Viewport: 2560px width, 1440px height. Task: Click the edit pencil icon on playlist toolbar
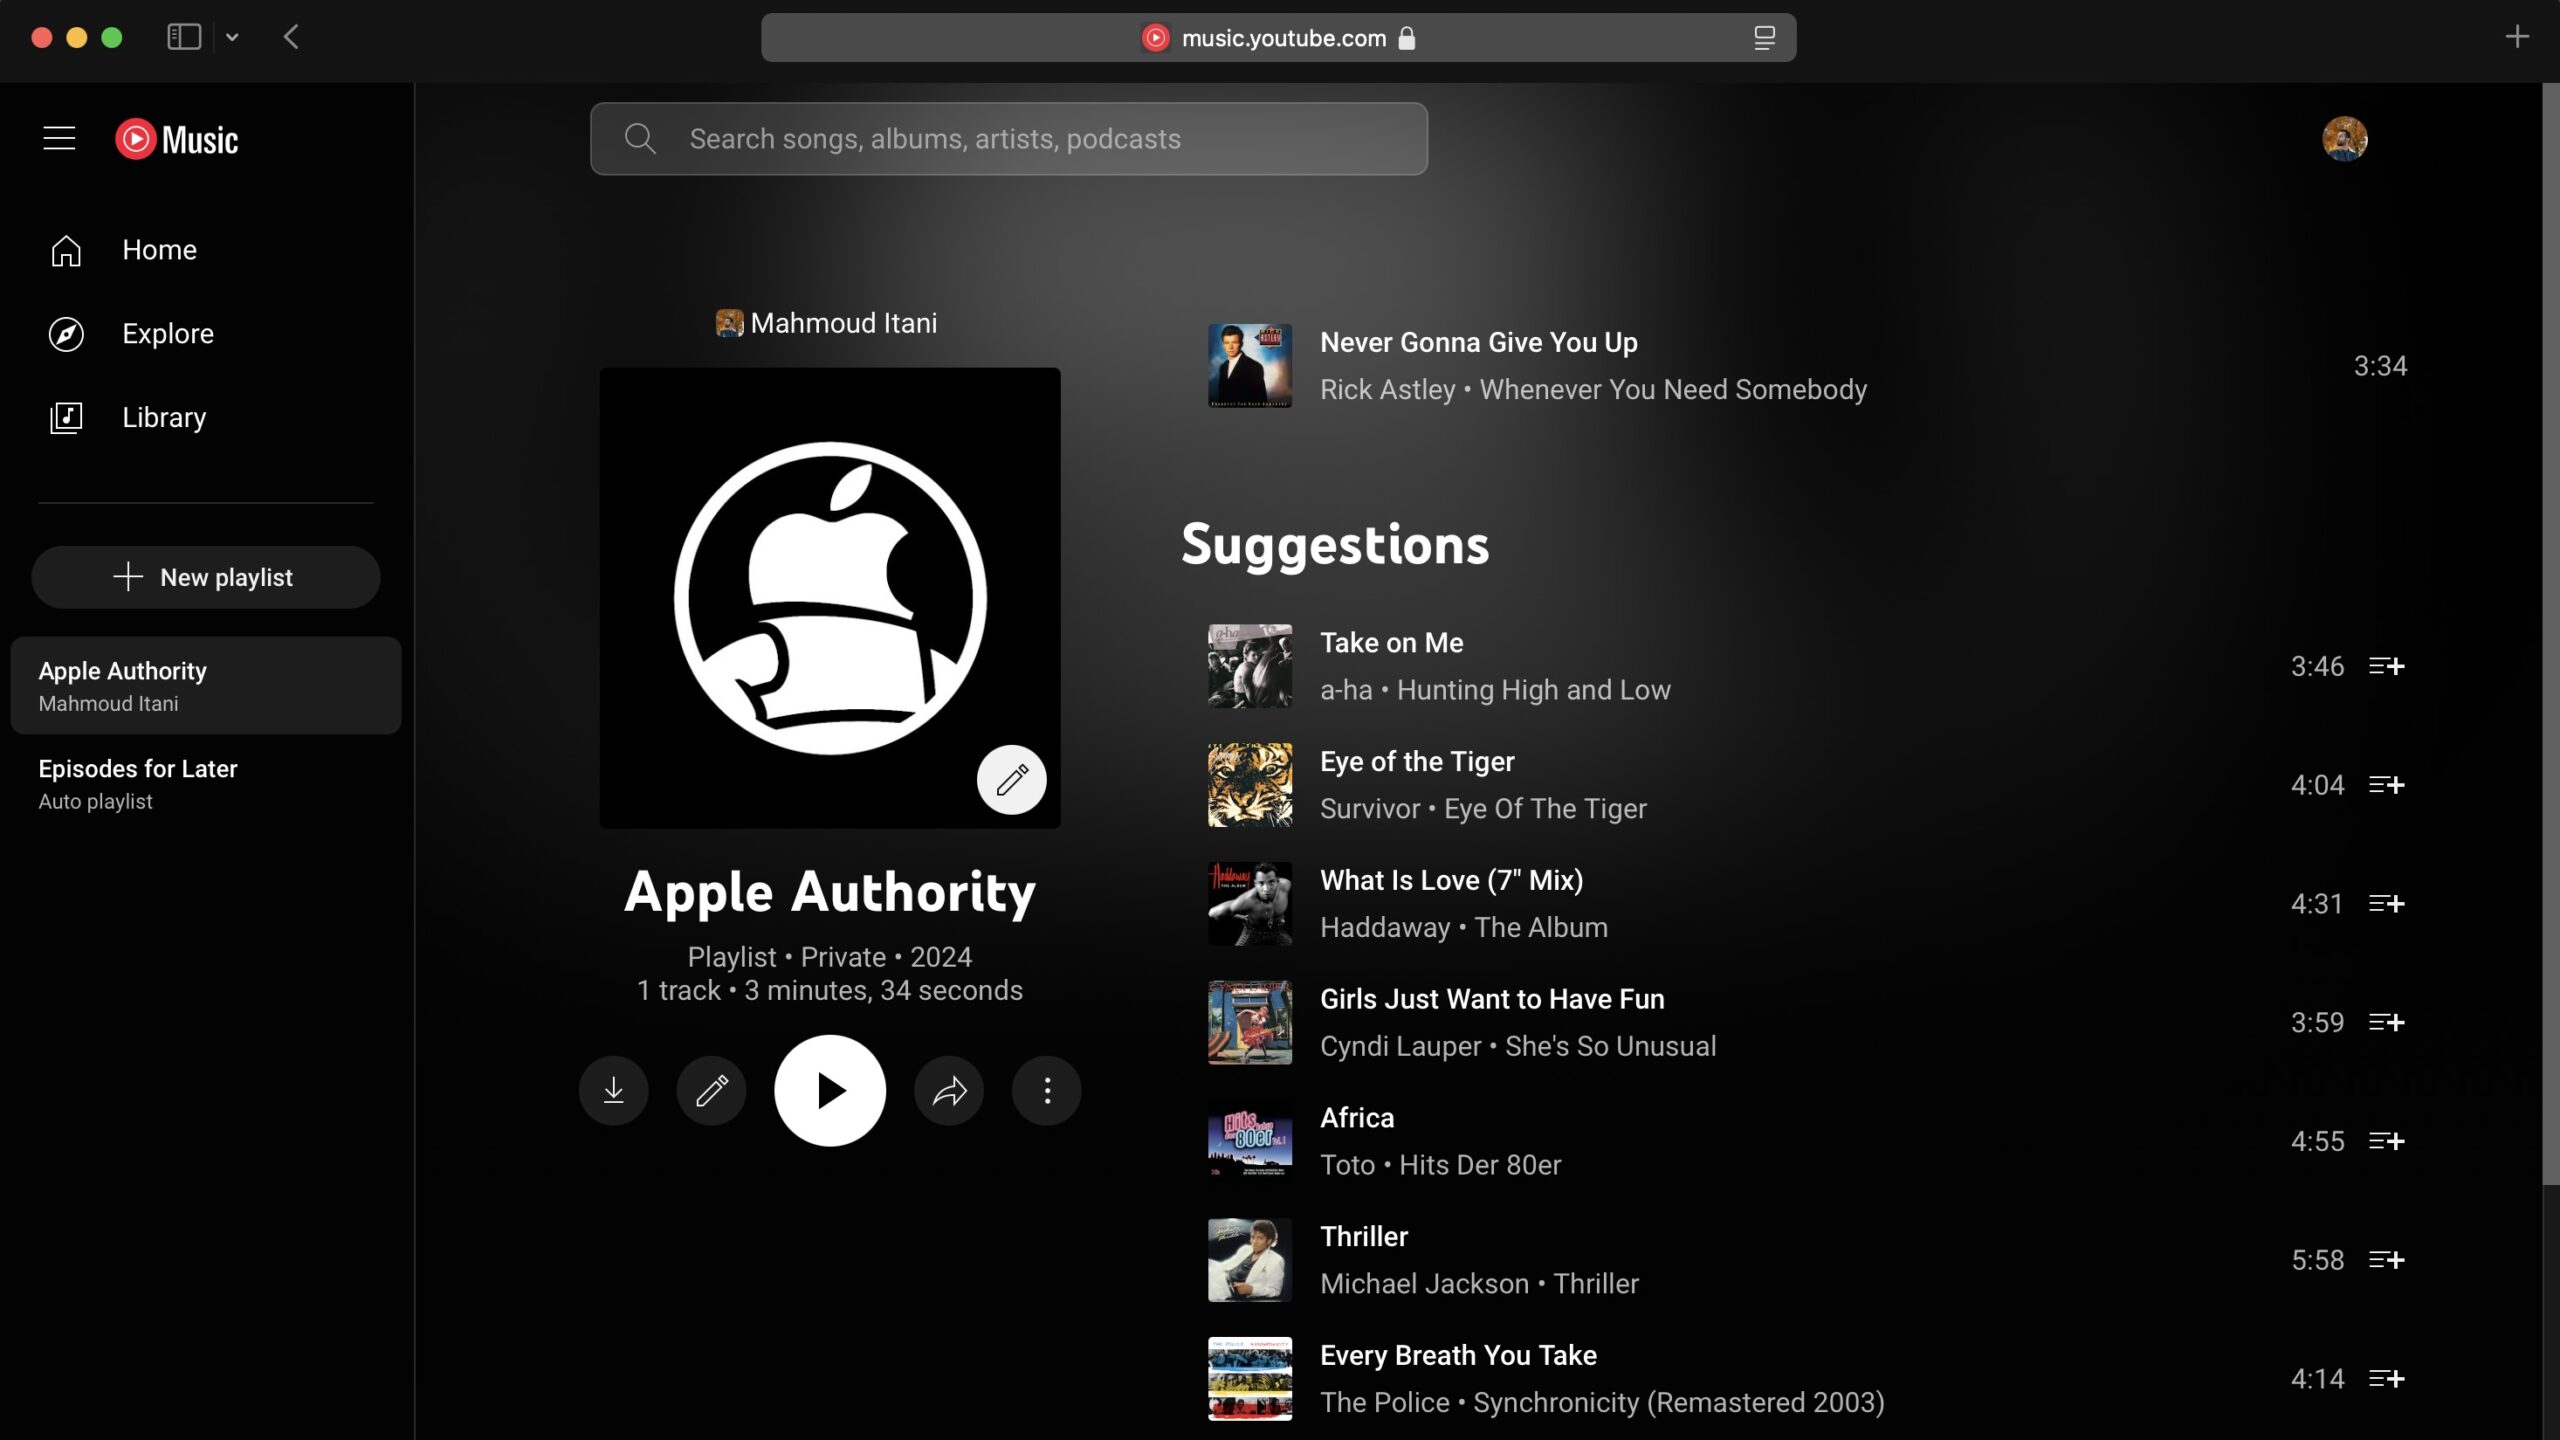click(x=712, y=1090)
